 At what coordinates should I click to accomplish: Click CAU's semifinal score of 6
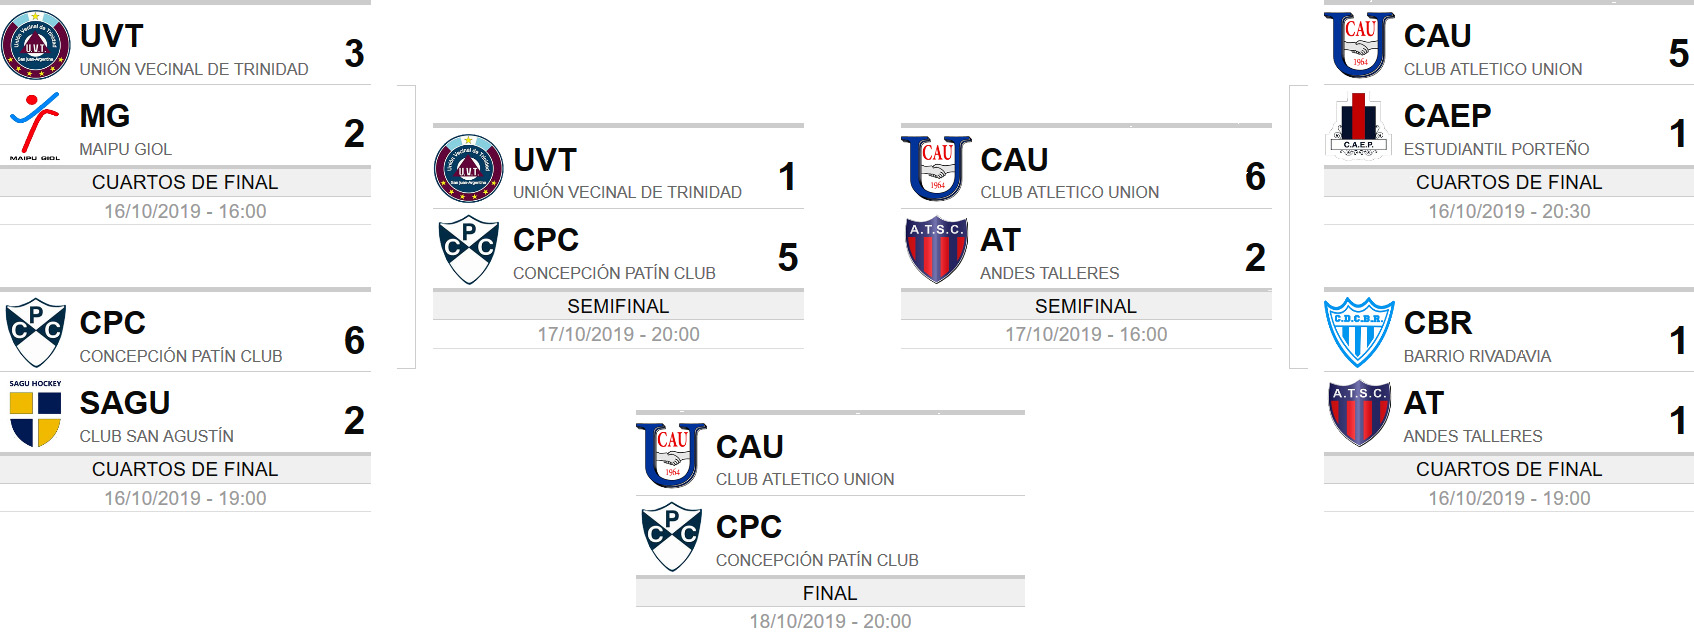[1255, 177]
